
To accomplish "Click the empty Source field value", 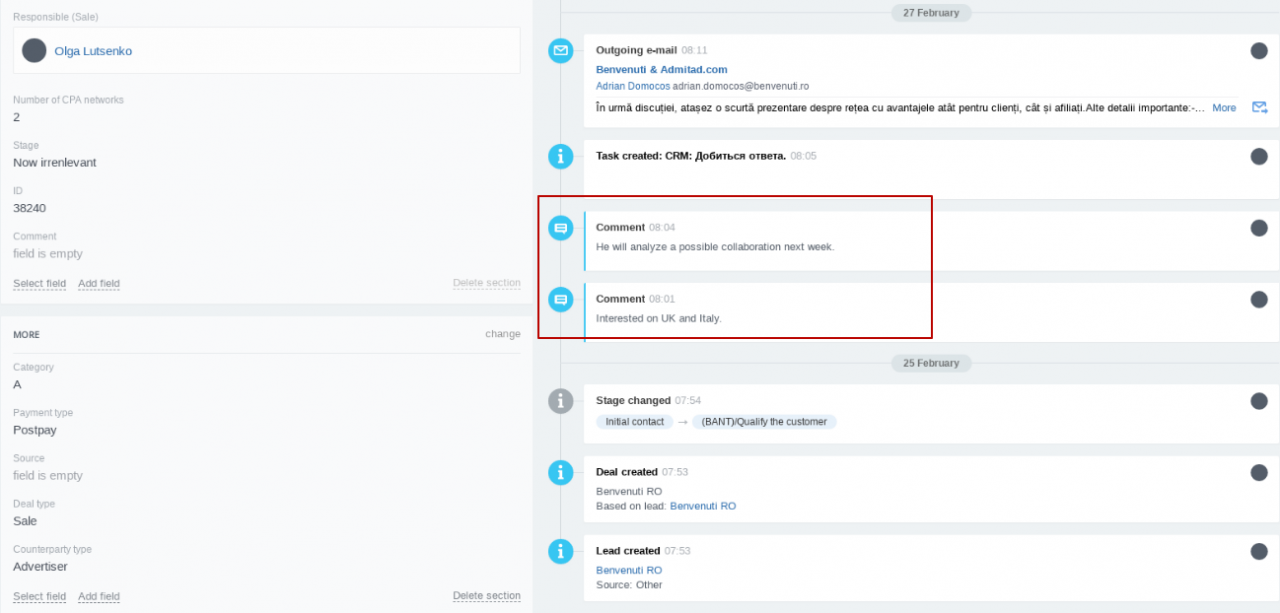I will pyautogui.click(x=48, y=476).
